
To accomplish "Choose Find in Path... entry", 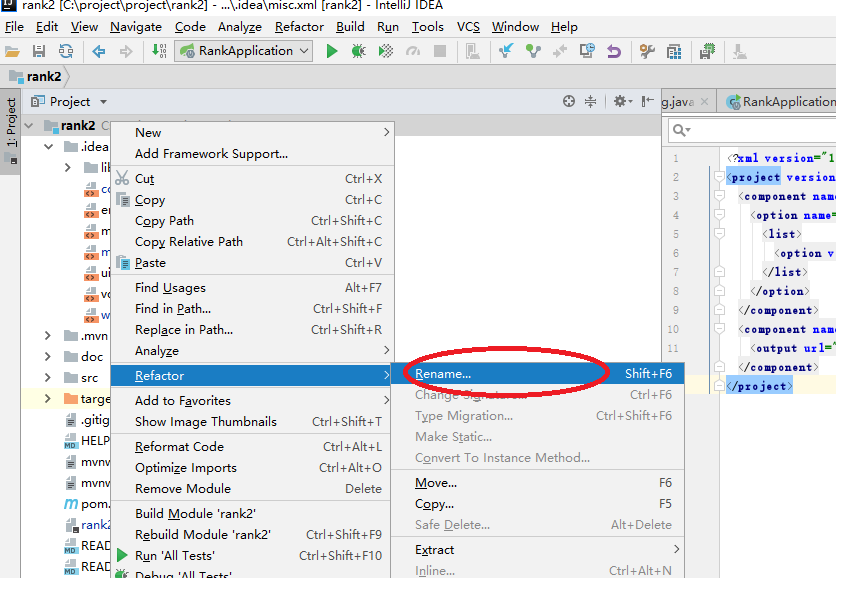I will (252, 309).
